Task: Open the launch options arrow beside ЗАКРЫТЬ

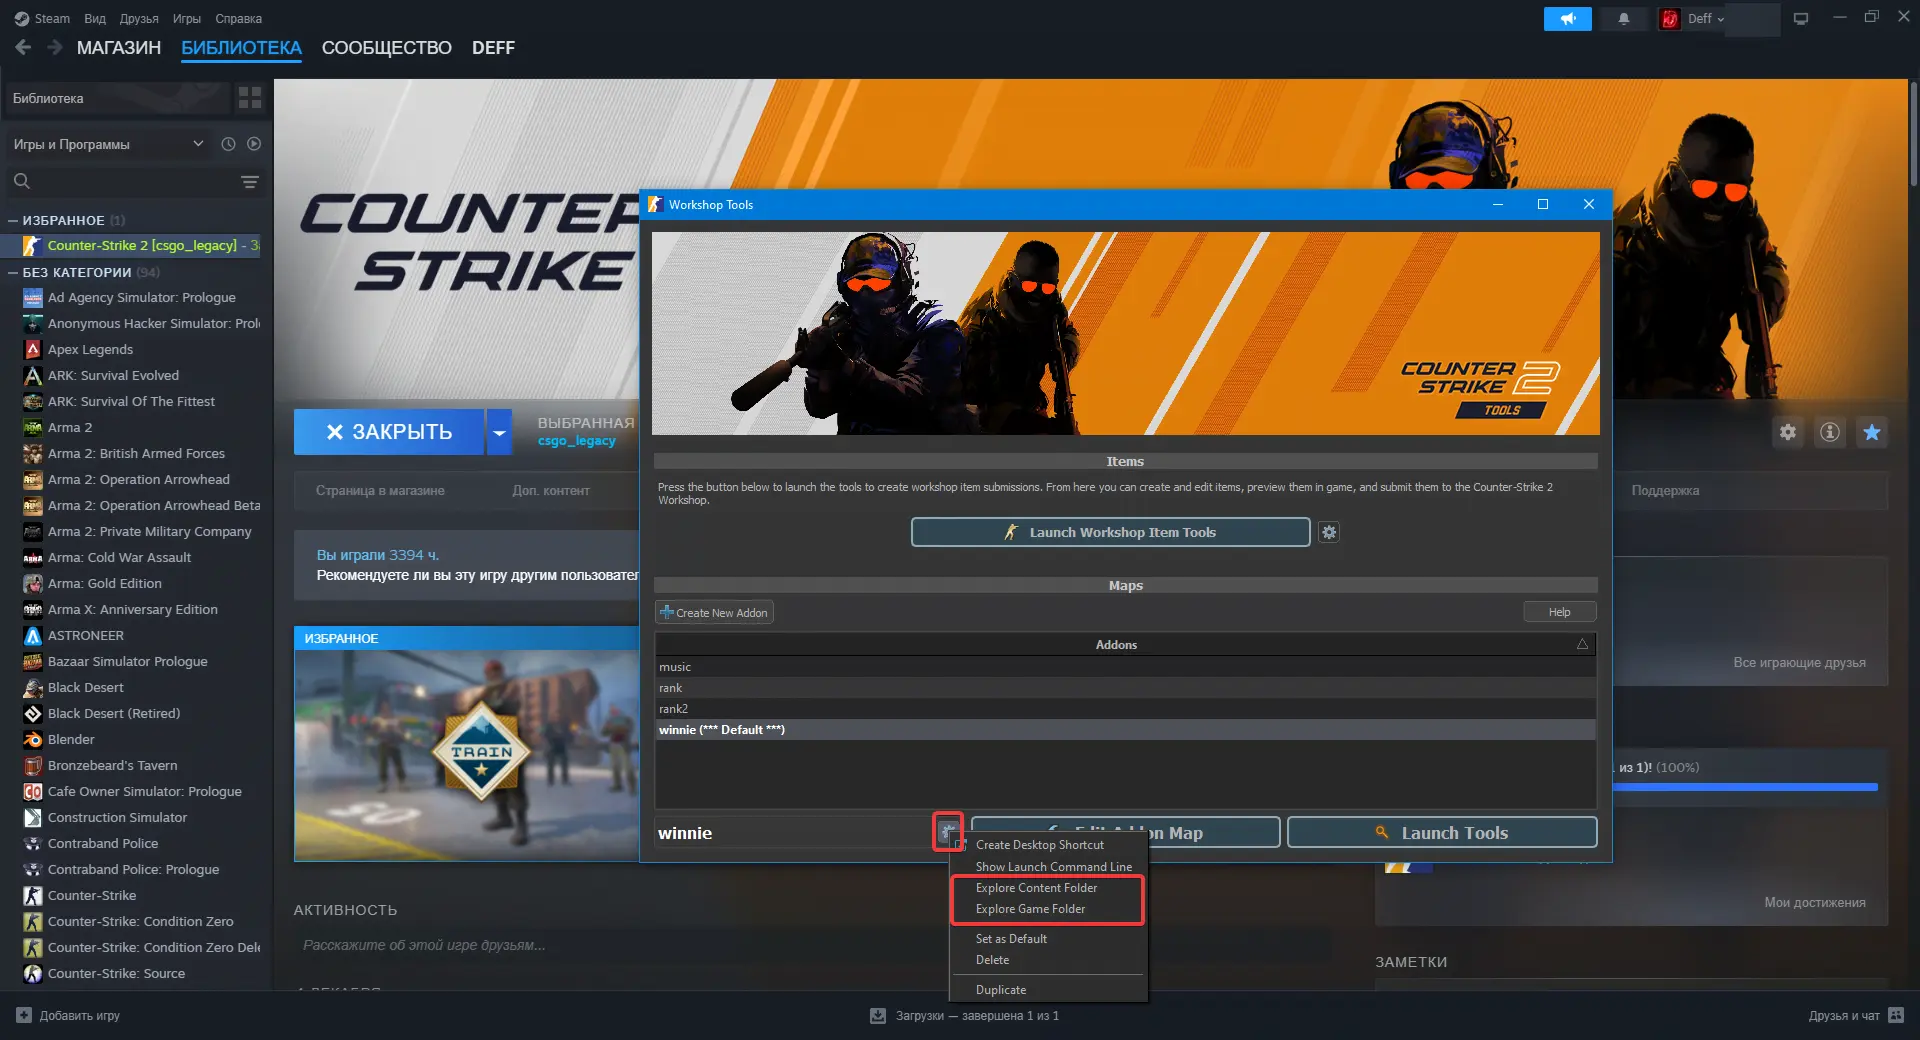Action: click(x=499, y=432)
